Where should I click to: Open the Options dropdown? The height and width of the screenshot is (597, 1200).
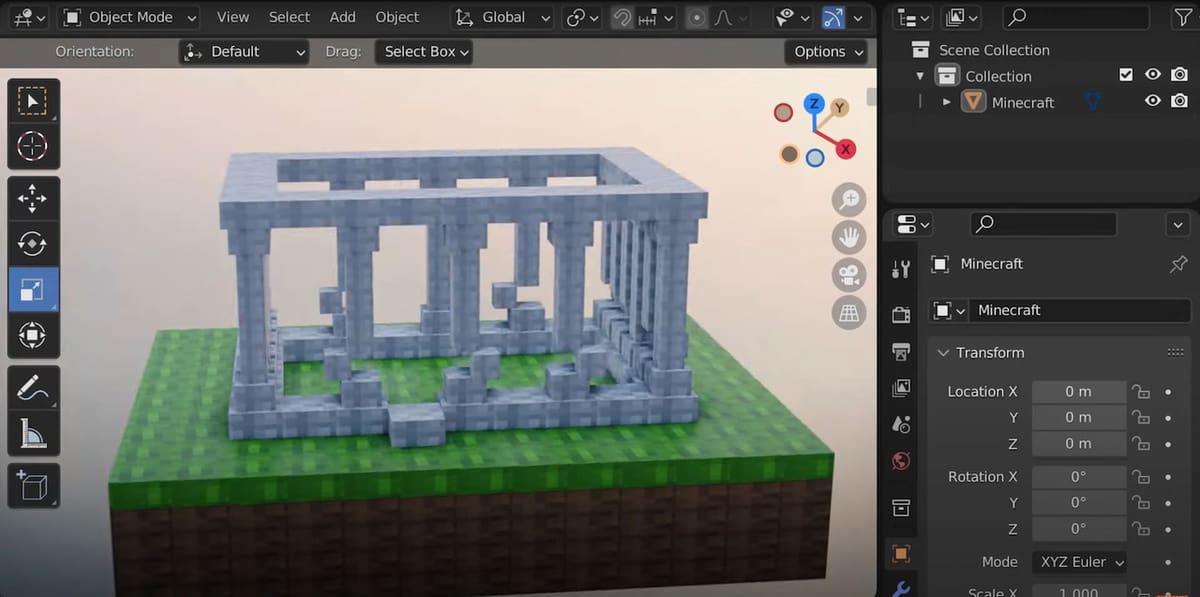pos(828,52)
